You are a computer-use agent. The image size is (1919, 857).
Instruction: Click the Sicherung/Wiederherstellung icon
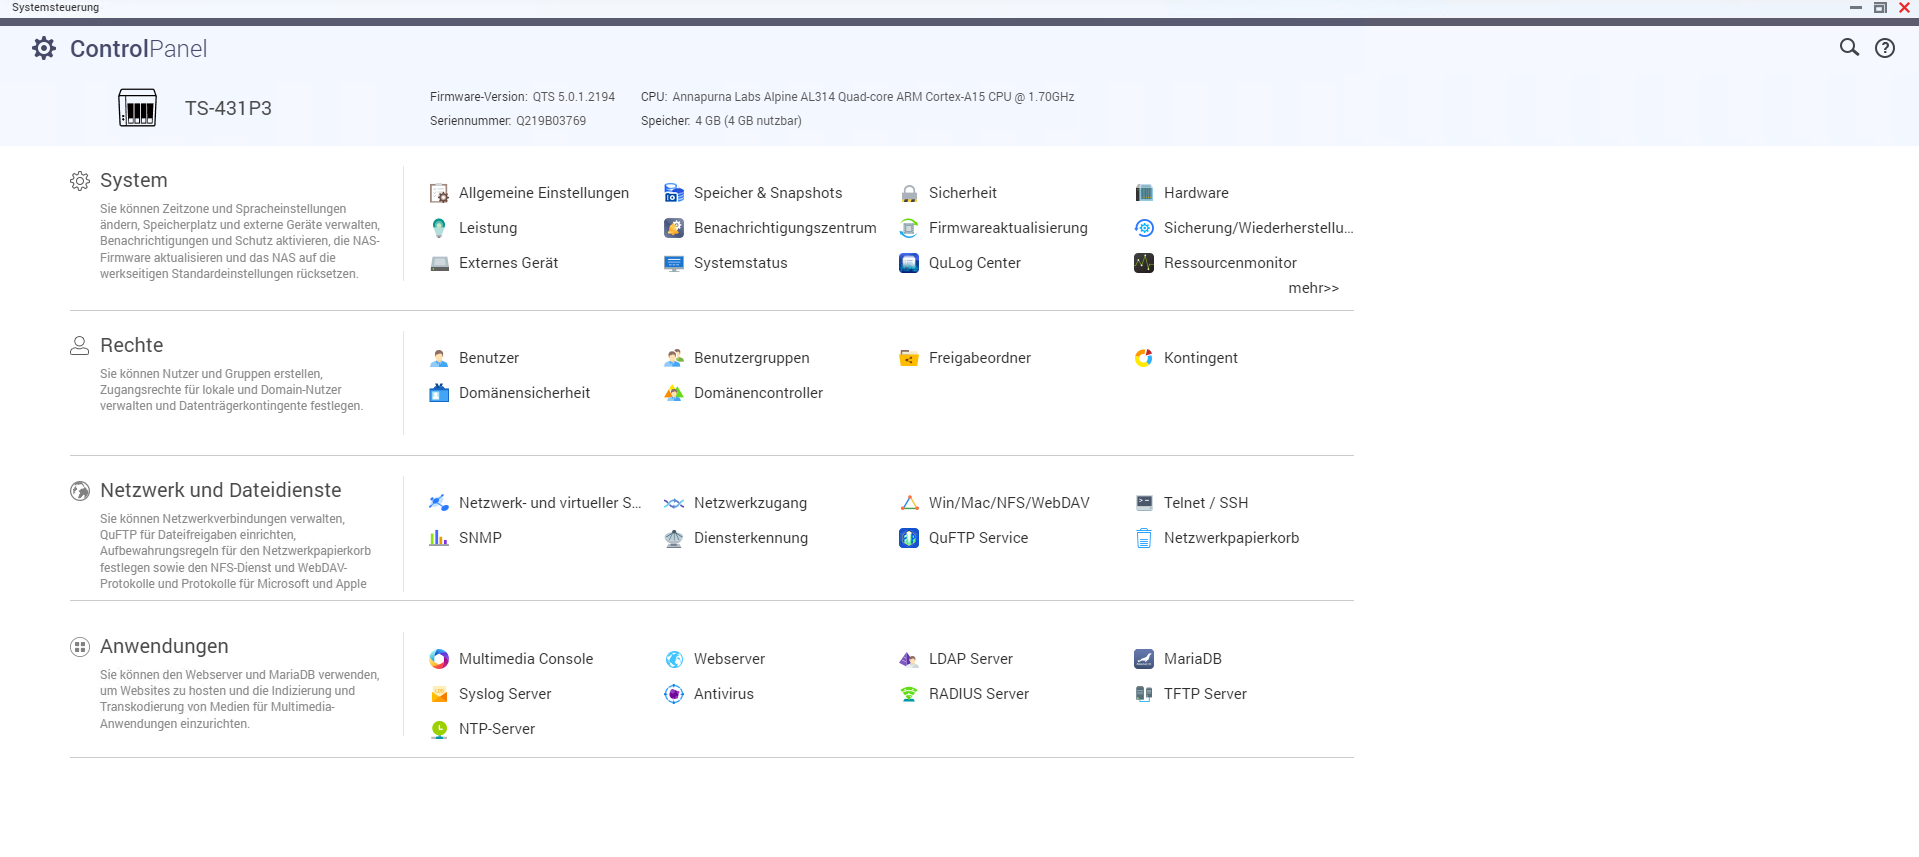(x=1144, y=228)
